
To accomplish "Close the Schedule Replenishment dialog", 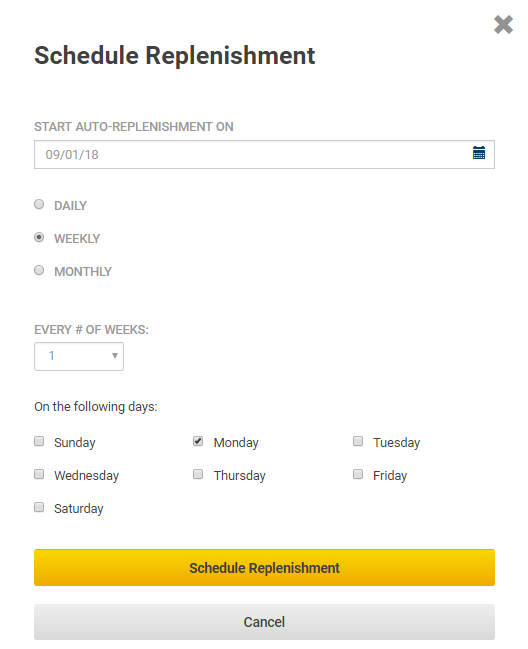I will [x=503, y=24].
